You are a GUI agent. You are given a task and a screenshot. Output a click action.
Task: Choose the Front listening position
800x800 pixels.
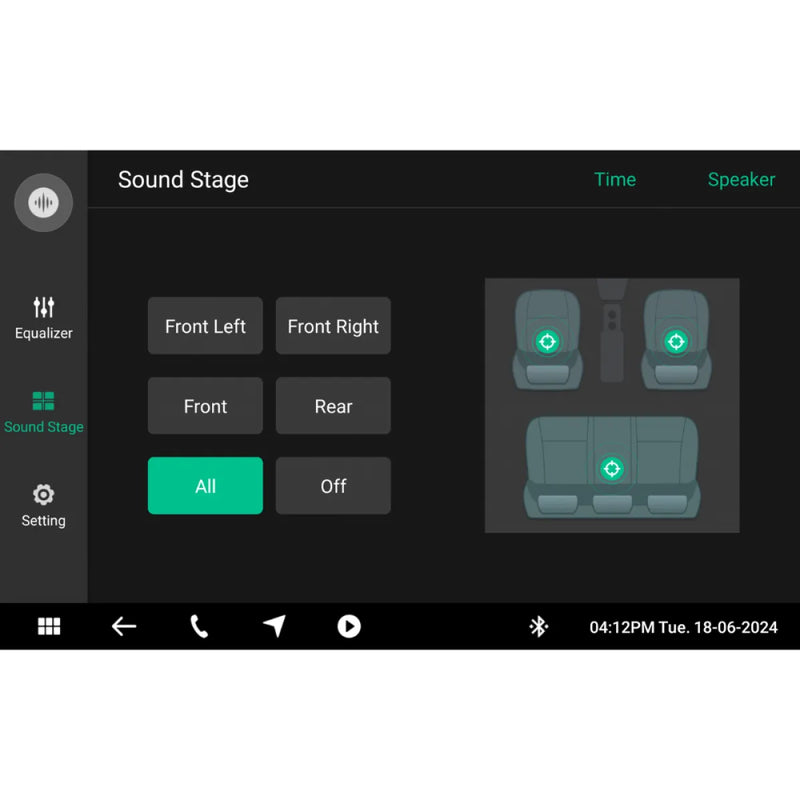point(206,406)
